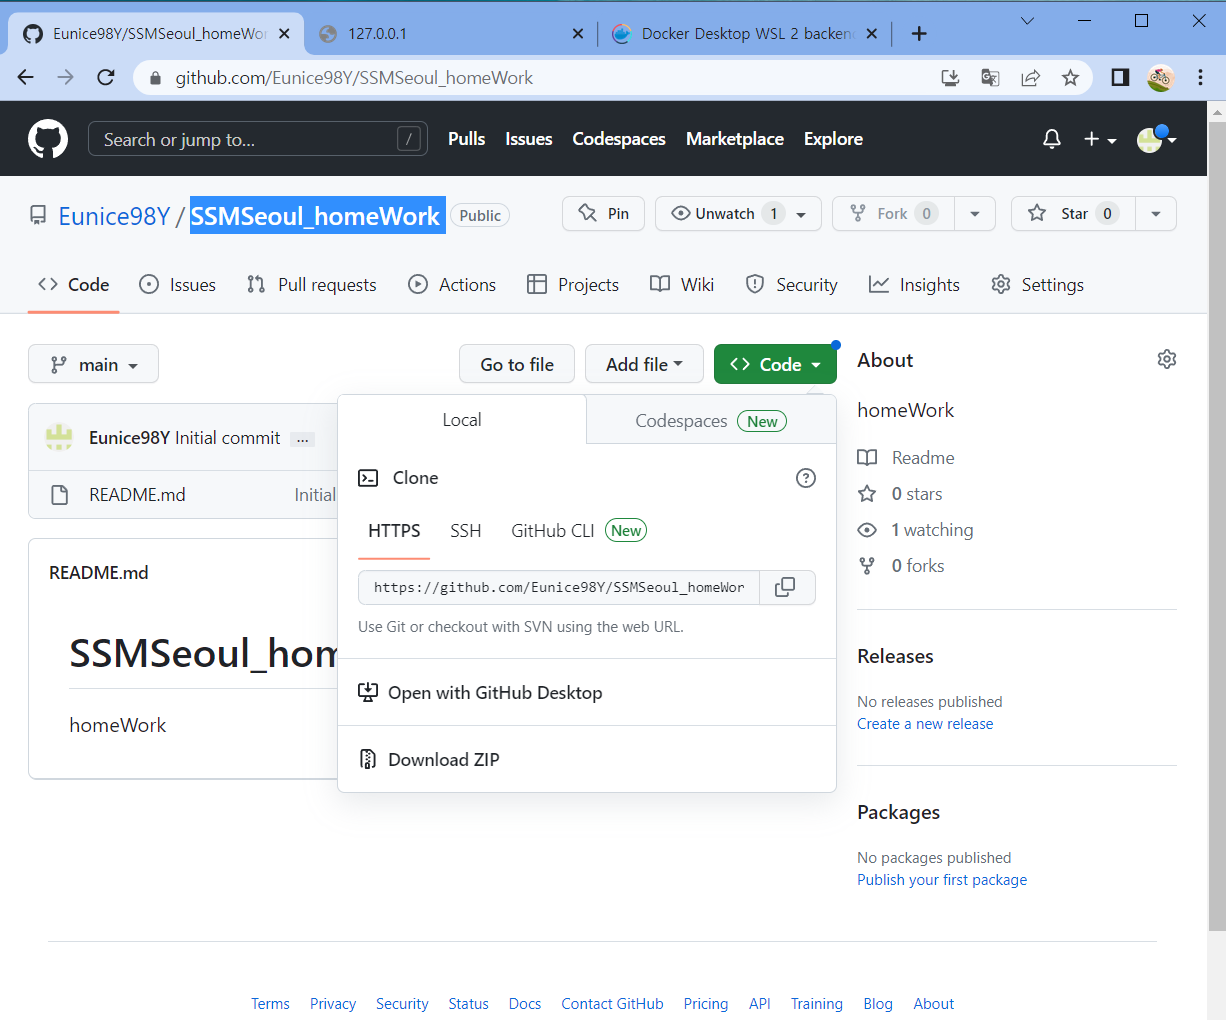Select the SSH clone tab
This screenshot has width=1226, height=1020.
[465, 531]
